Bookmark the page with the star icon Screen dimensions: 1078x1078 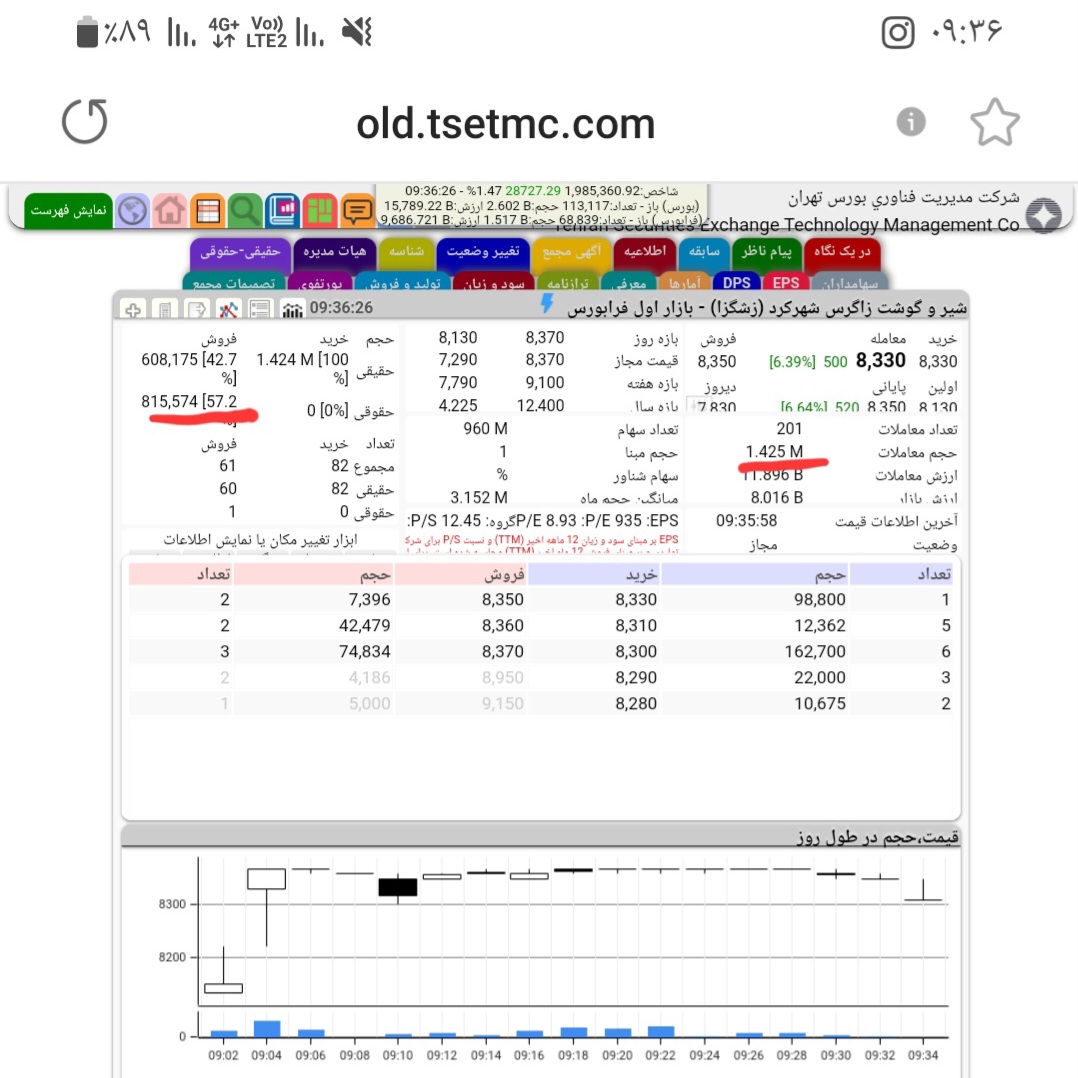point(994,122)
